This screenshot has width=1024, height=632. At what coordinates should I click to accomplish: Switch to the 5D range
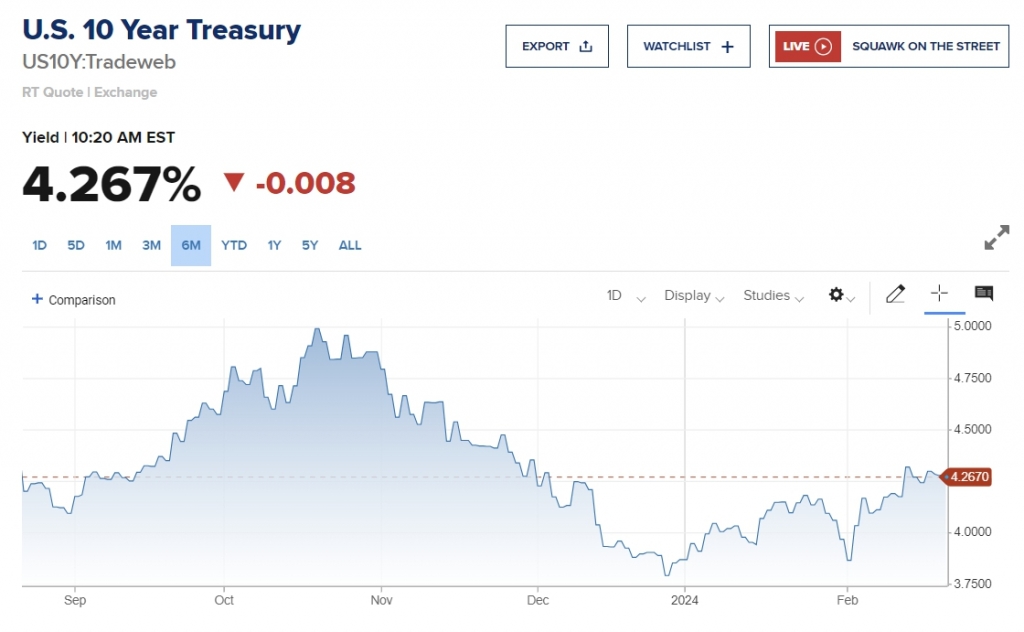(76, 245)
